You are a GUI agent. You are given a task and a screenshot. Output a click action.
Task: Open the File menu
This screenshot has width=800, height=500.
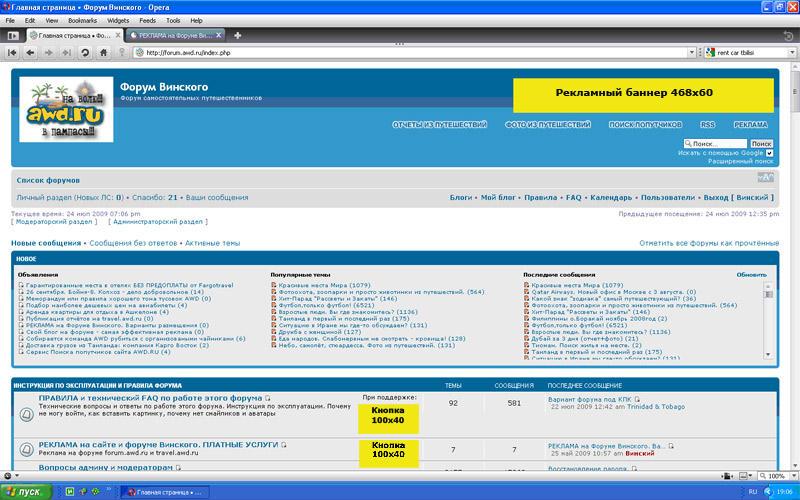coord(10,21)
